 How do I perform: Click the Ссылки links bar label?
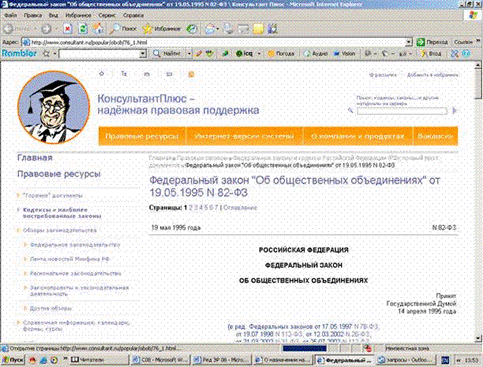[x=463, y=42]
